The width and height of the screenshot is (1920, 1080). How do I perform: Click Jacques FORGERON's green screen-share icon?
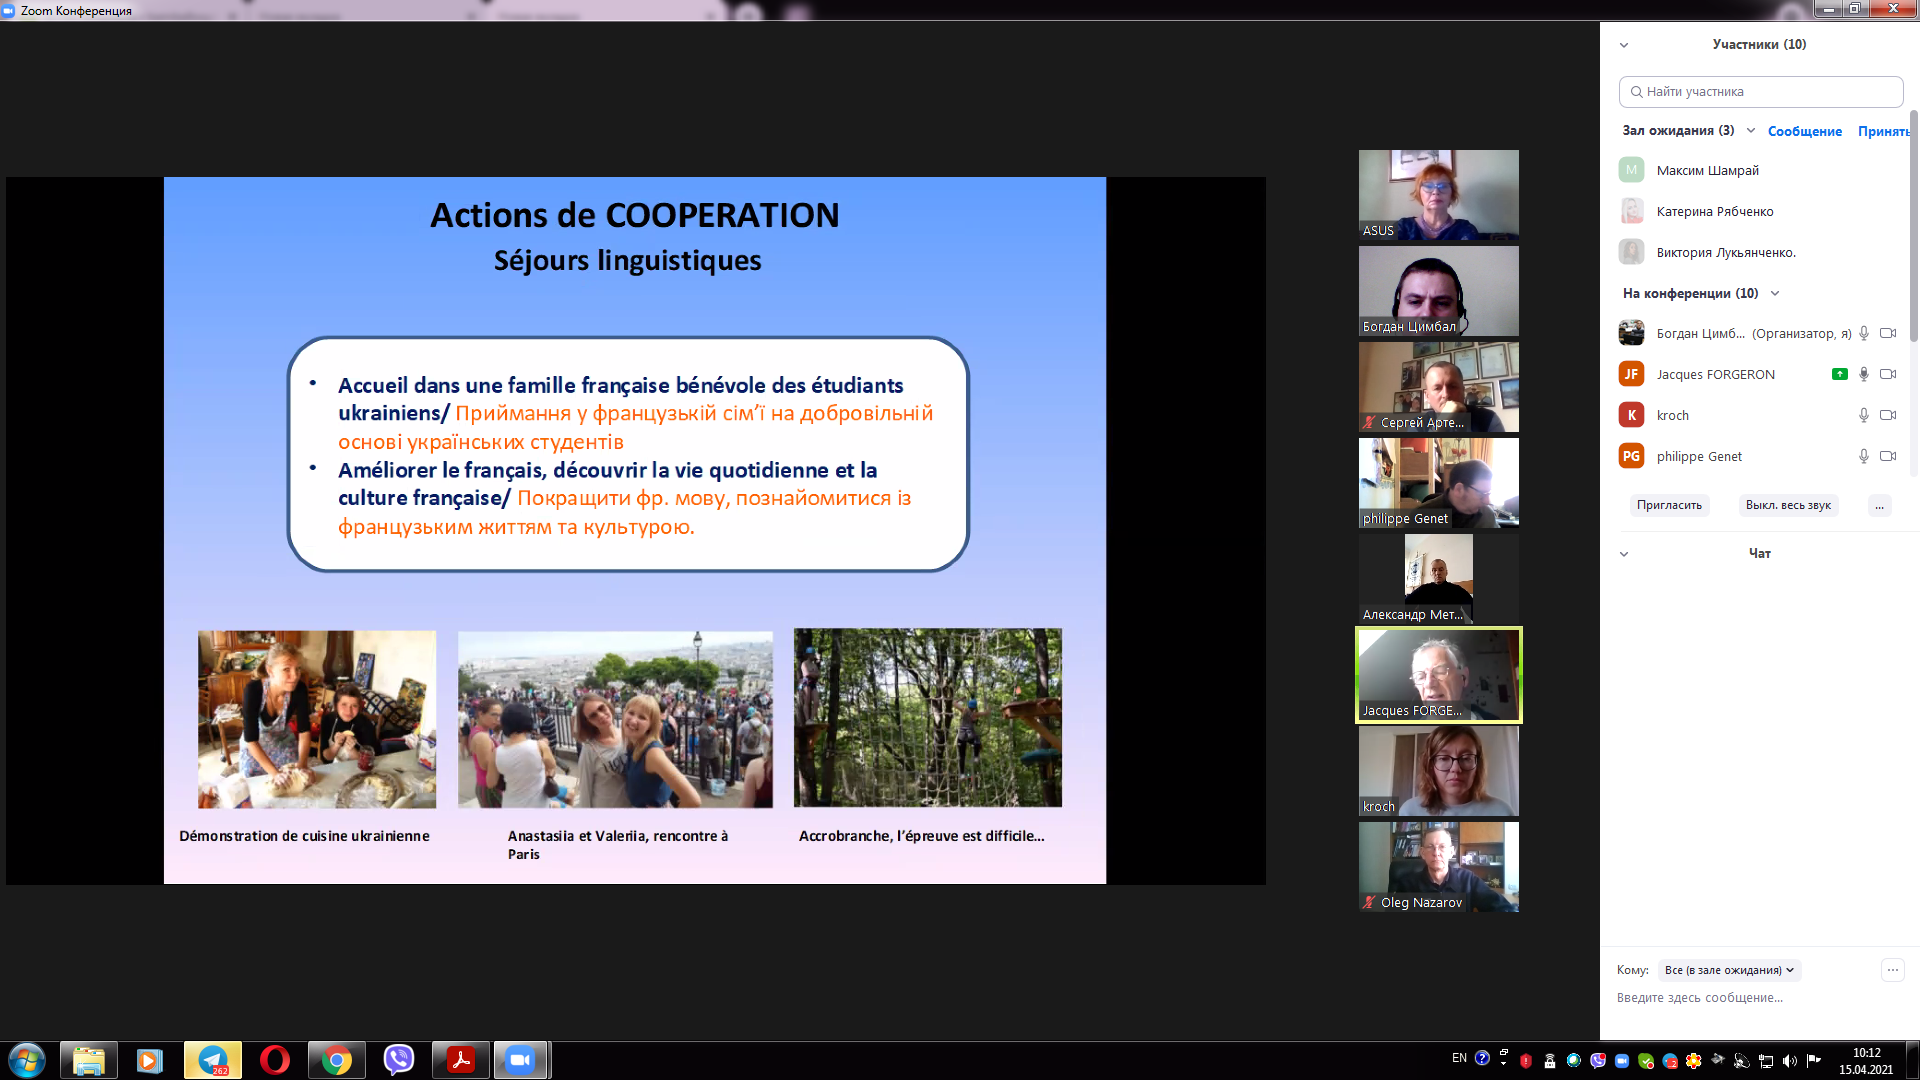click(1839, 374)
